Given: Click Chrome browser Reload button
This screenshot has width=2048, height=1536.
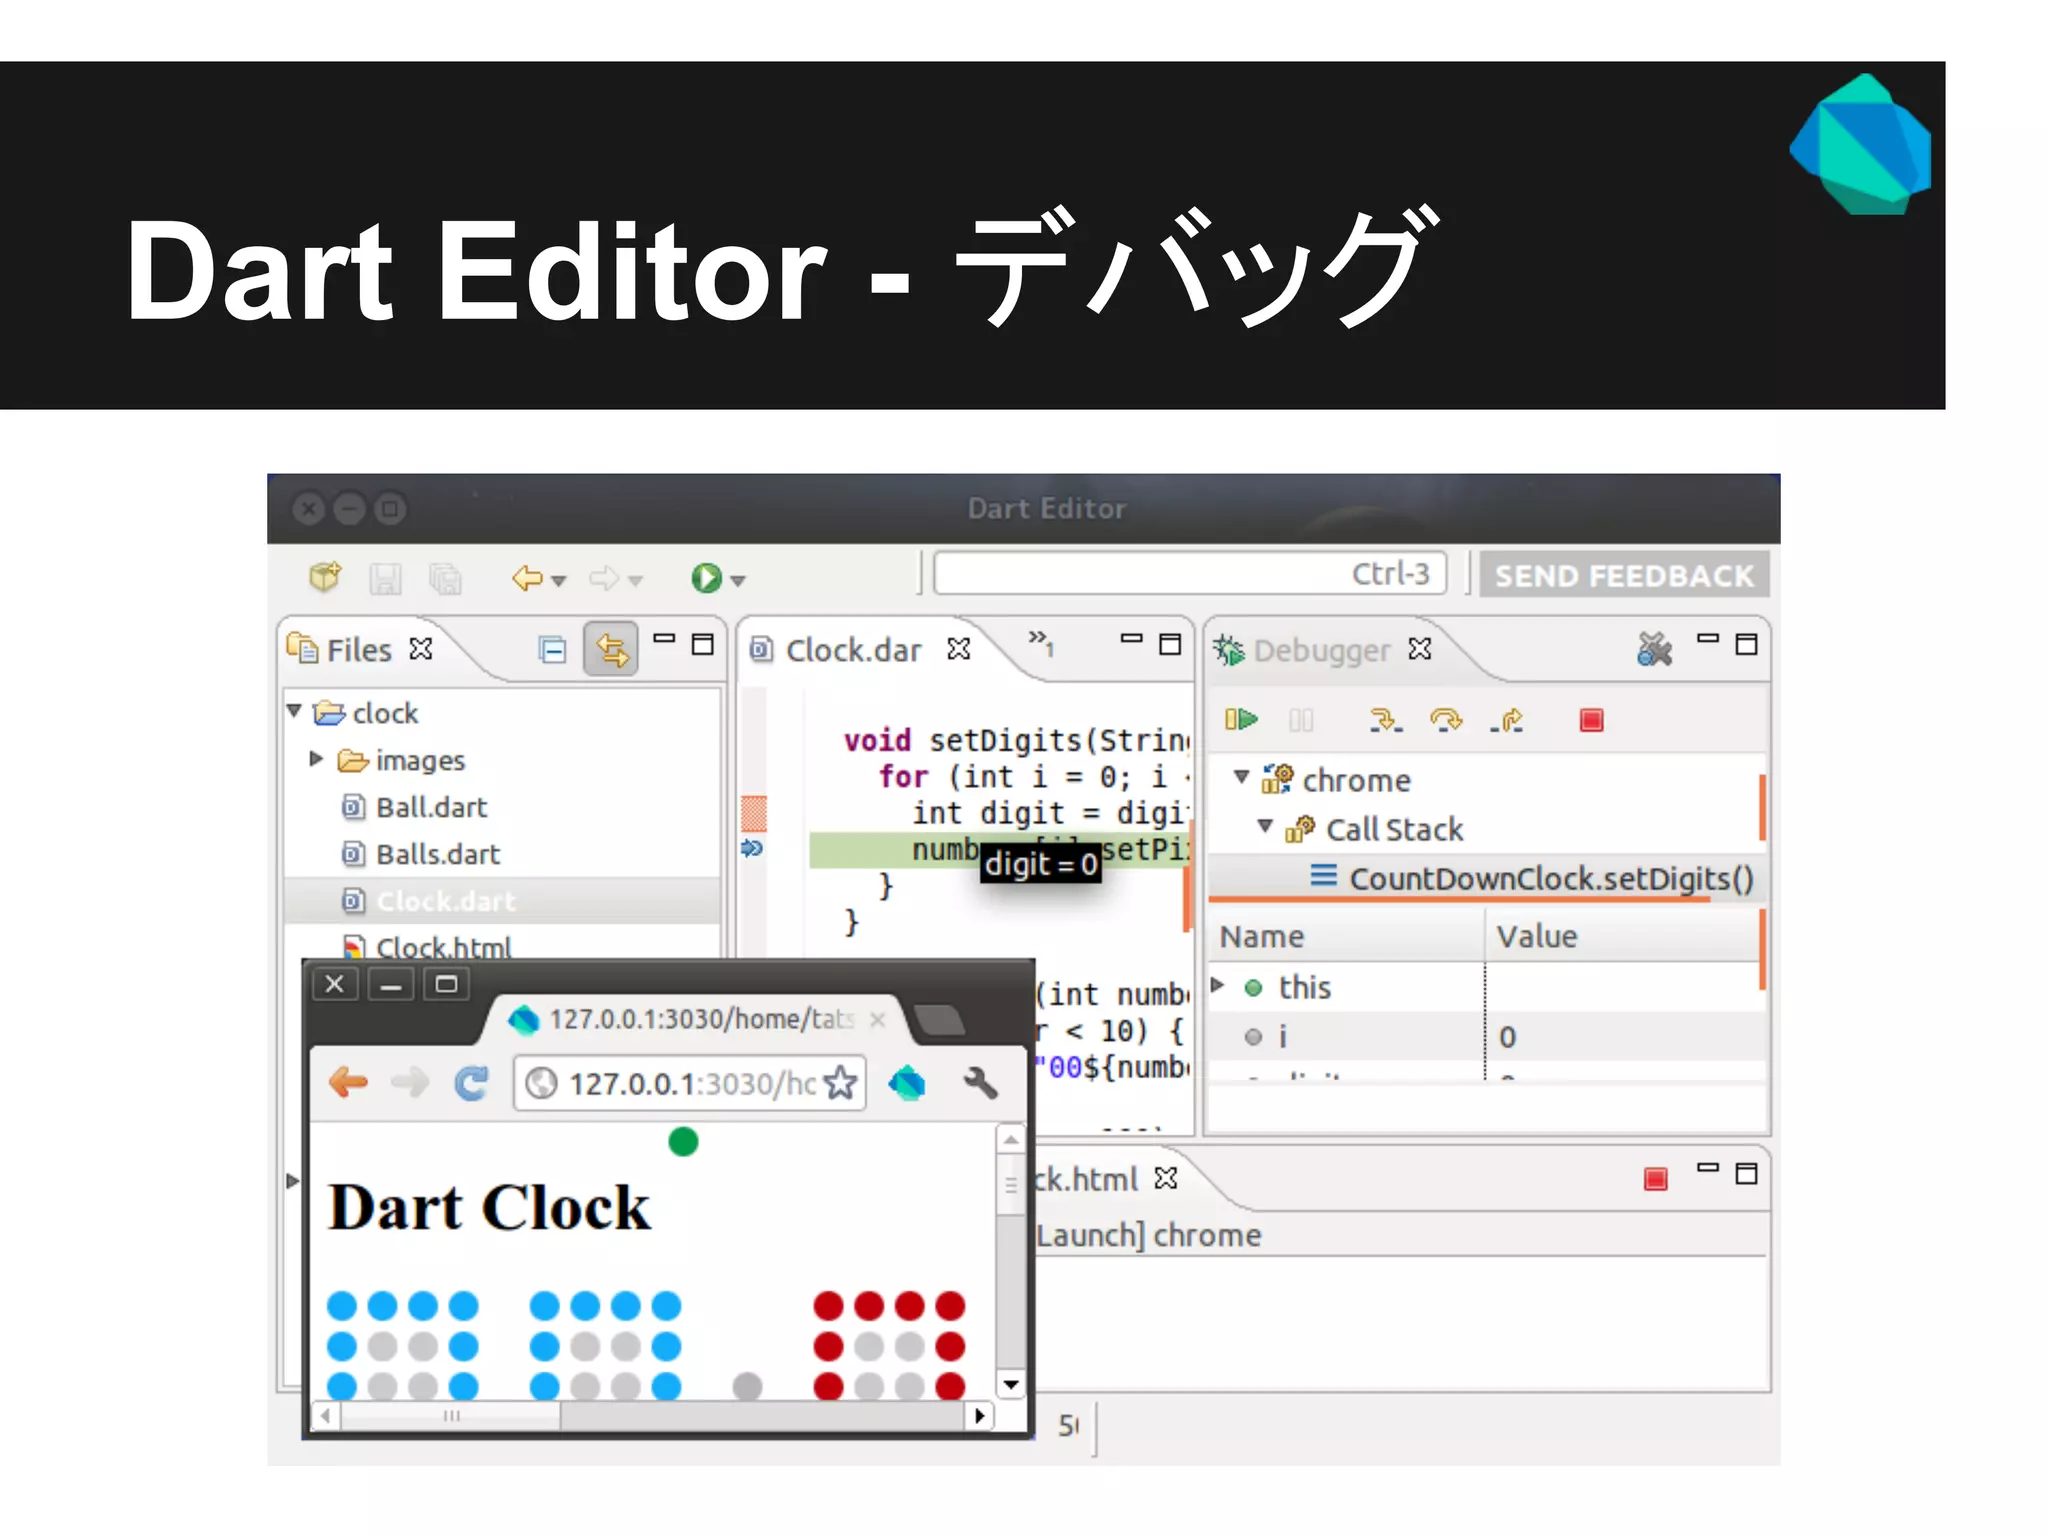Looking at the screenshot, I should [x=471, y=1082].
